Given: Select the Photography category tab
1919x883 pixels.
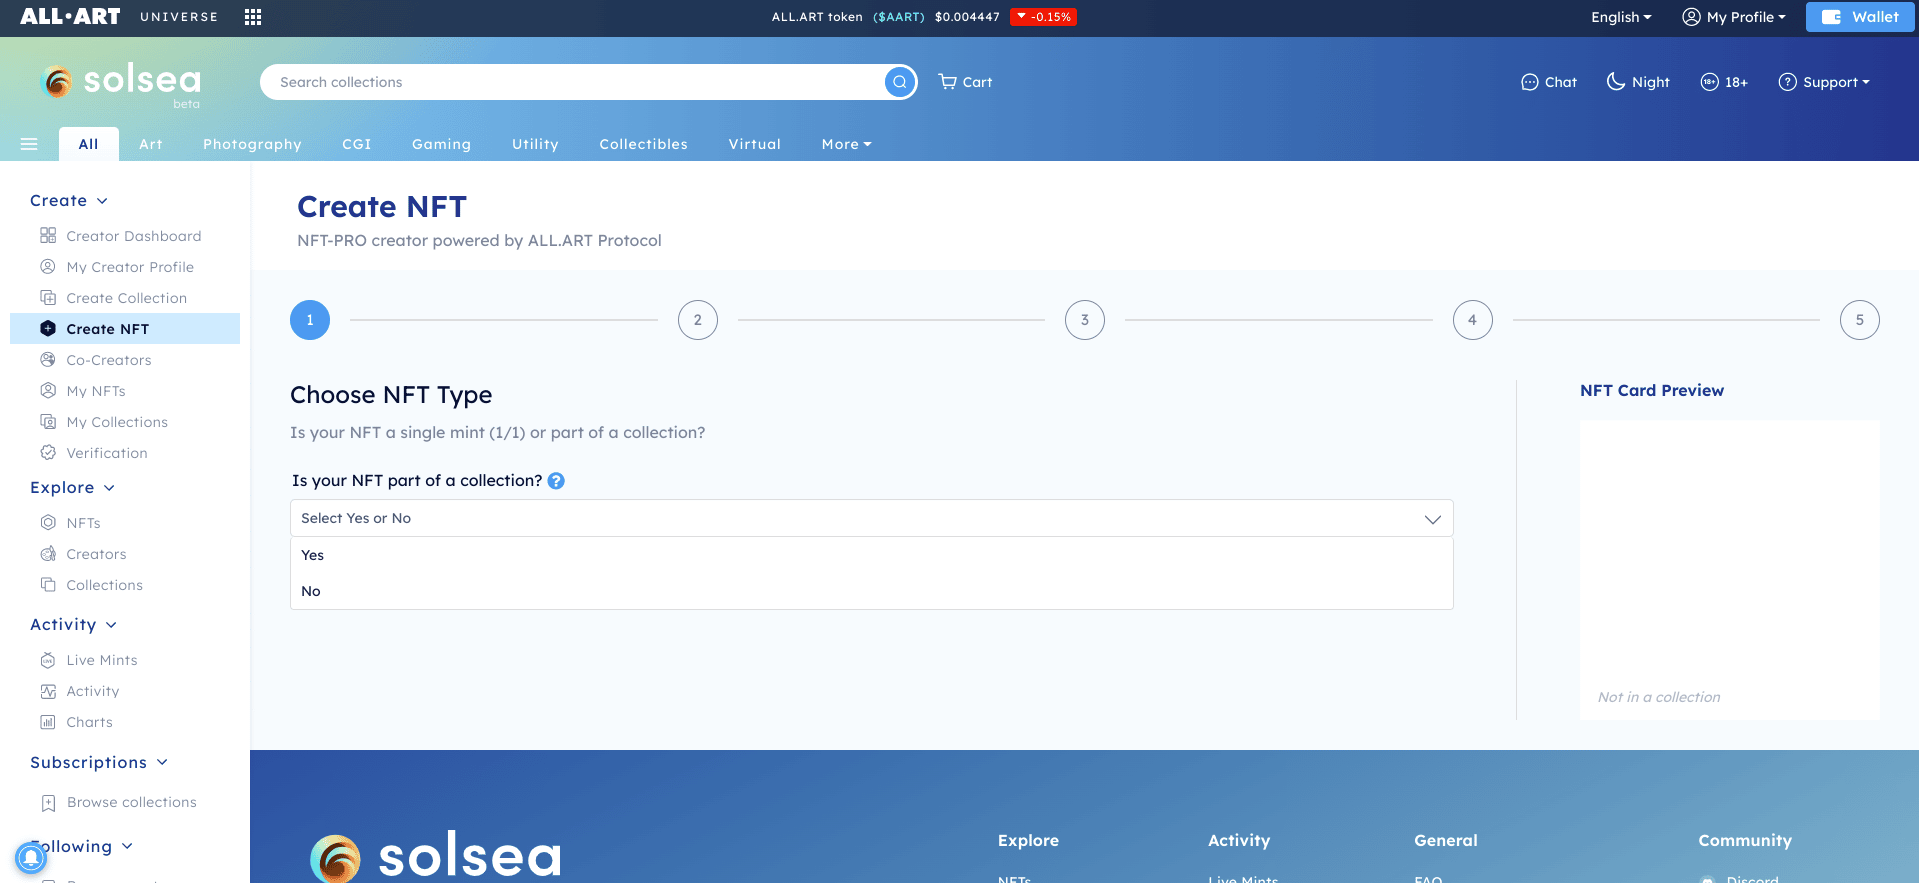Looking at the screenshot, I should (252, 144).
